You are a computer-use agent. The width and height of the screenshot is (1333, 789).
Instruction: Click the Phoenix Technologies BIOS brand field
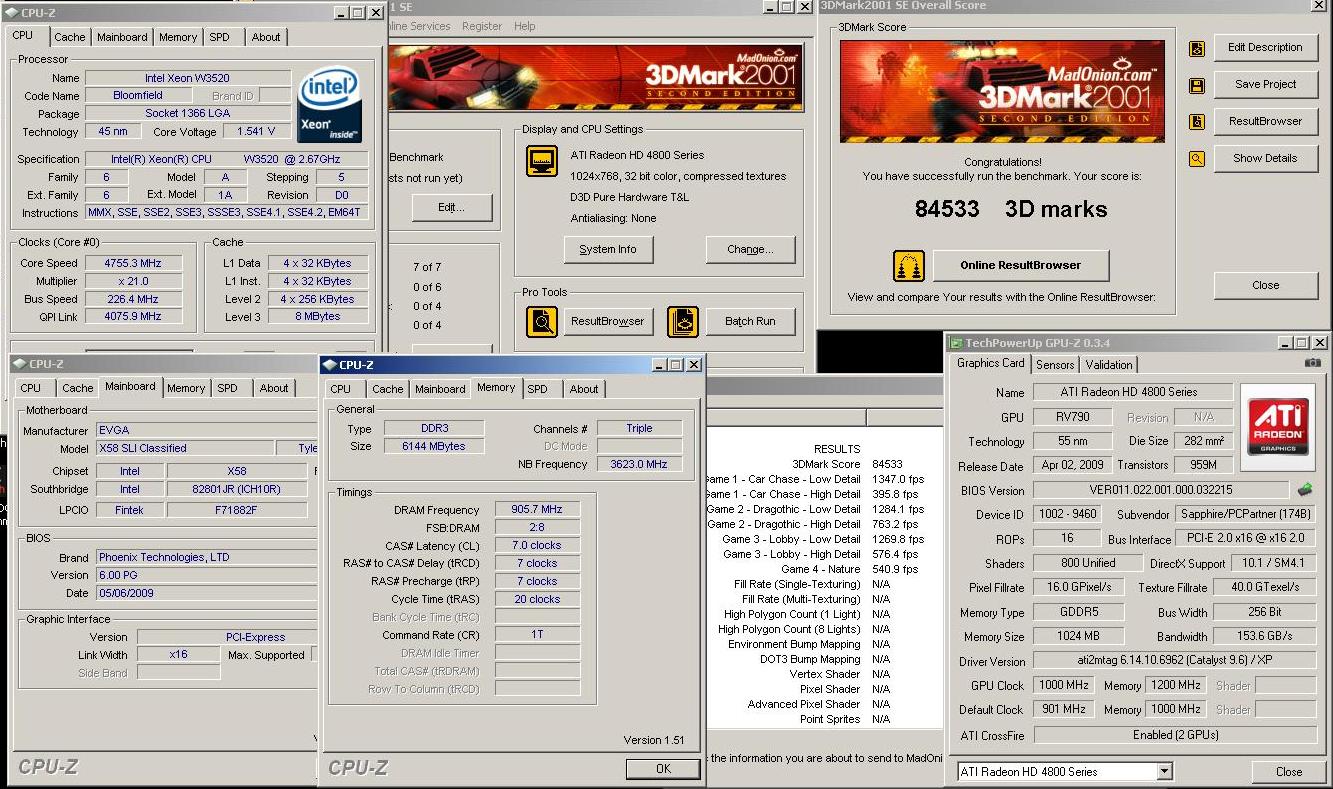click(205, 557)
